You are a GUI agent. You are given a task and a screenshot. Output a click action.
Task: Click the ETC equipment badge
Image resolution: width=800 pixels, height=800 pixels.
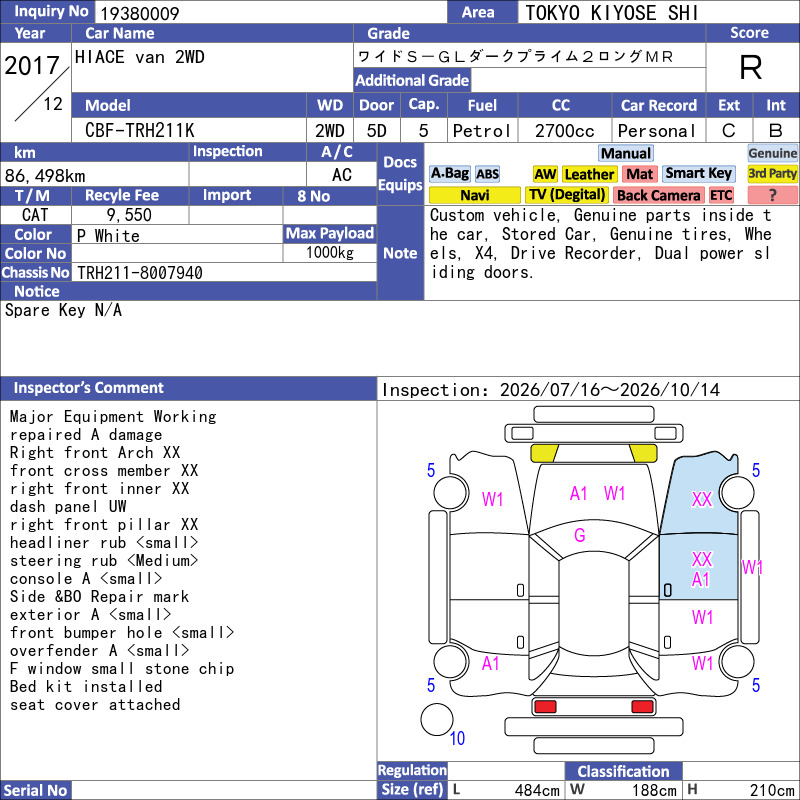click(721, 195)
